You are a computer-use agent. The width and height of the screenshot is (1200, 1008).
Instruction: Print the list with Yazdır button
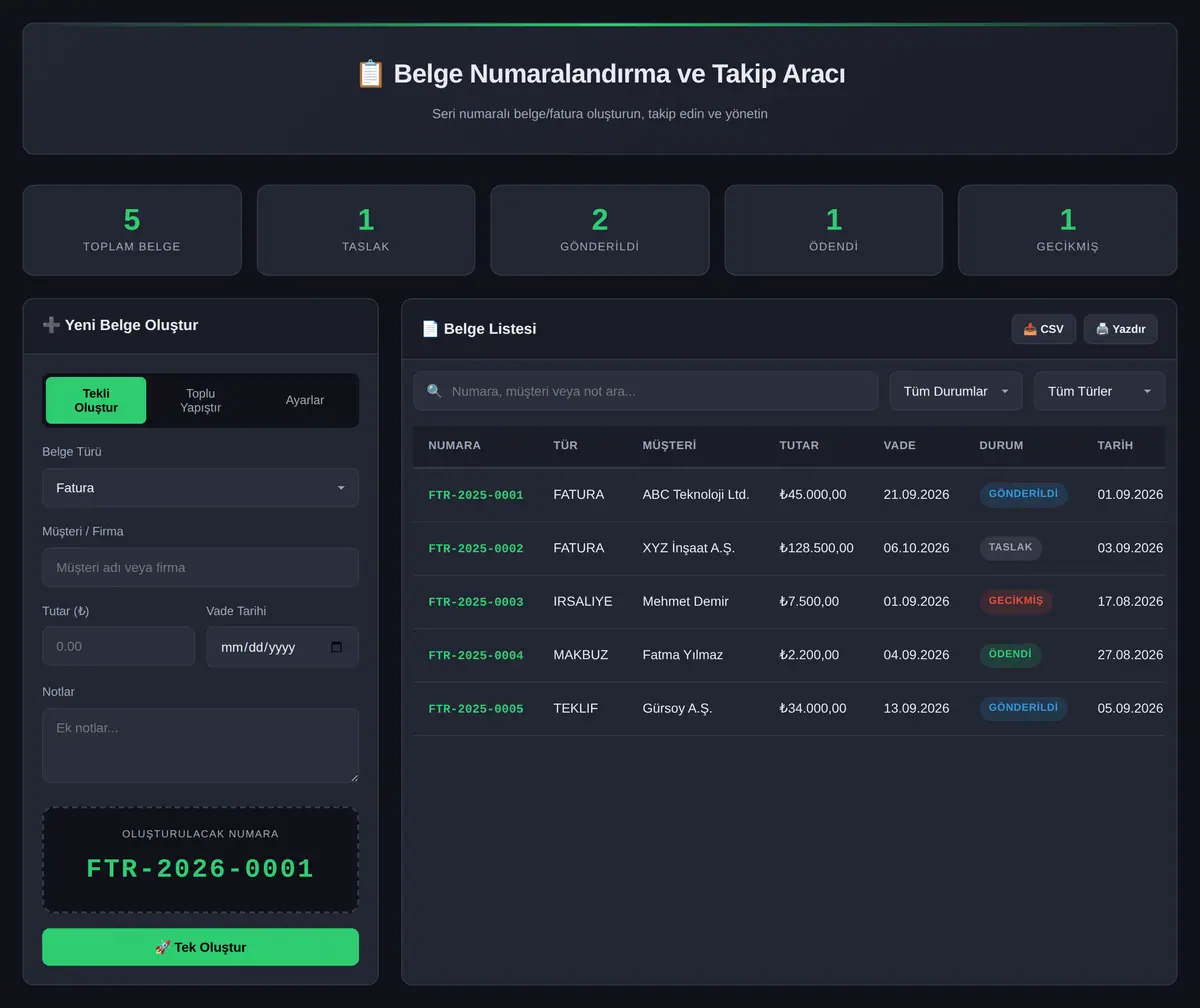[1120, 329]
